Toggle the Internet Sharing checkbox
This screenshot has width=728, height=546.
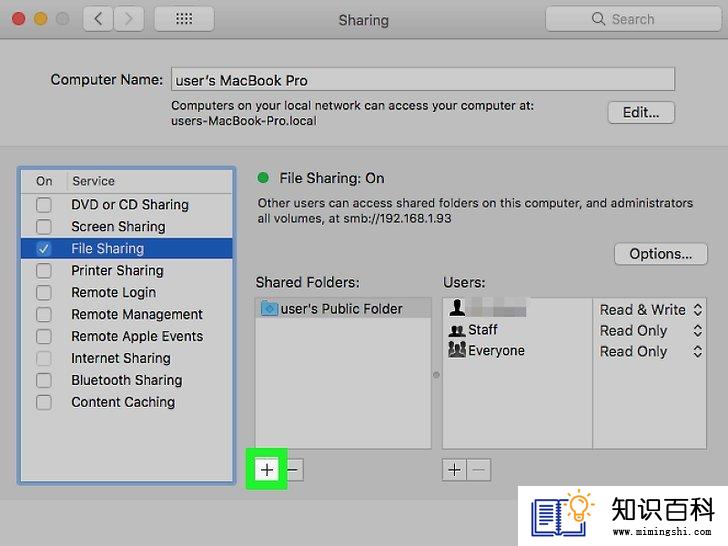pyautogui.click(x=44, y=358)
